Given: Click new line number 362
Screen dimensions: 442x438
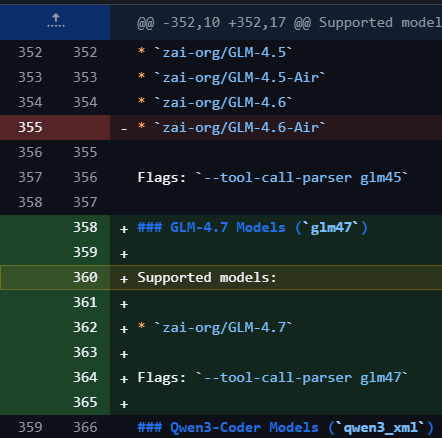Looking at the screenshot, I should click(x=85, y=327).
